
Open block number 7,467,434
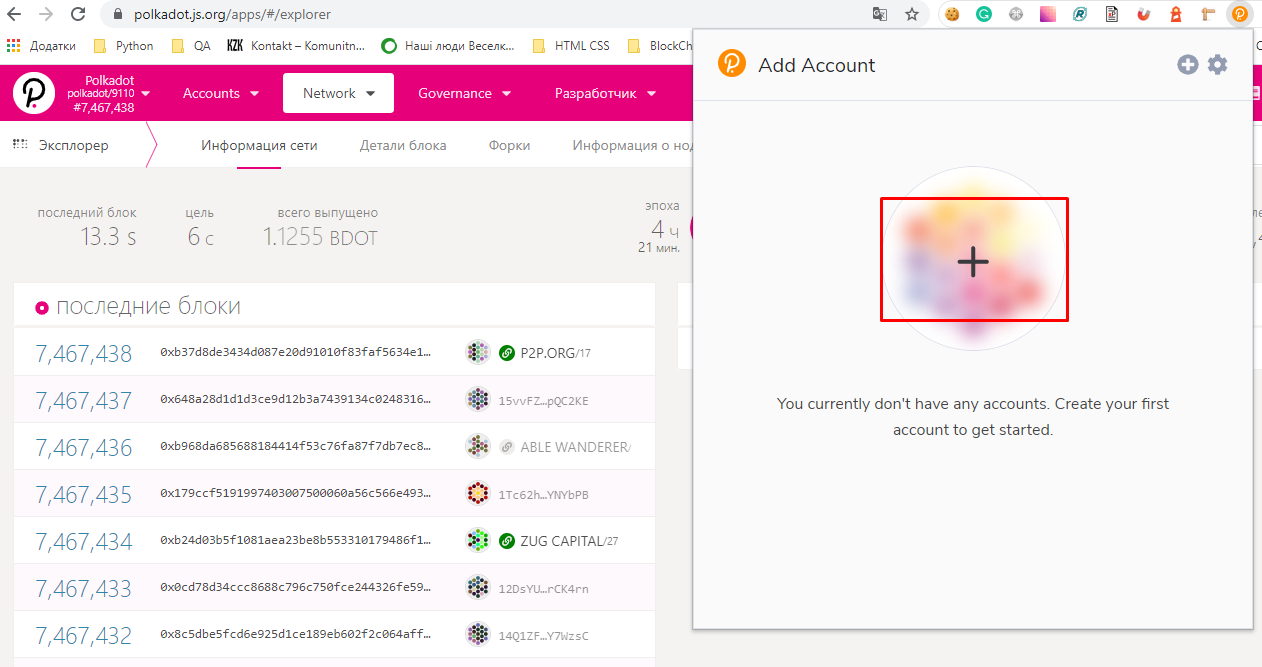83,541
